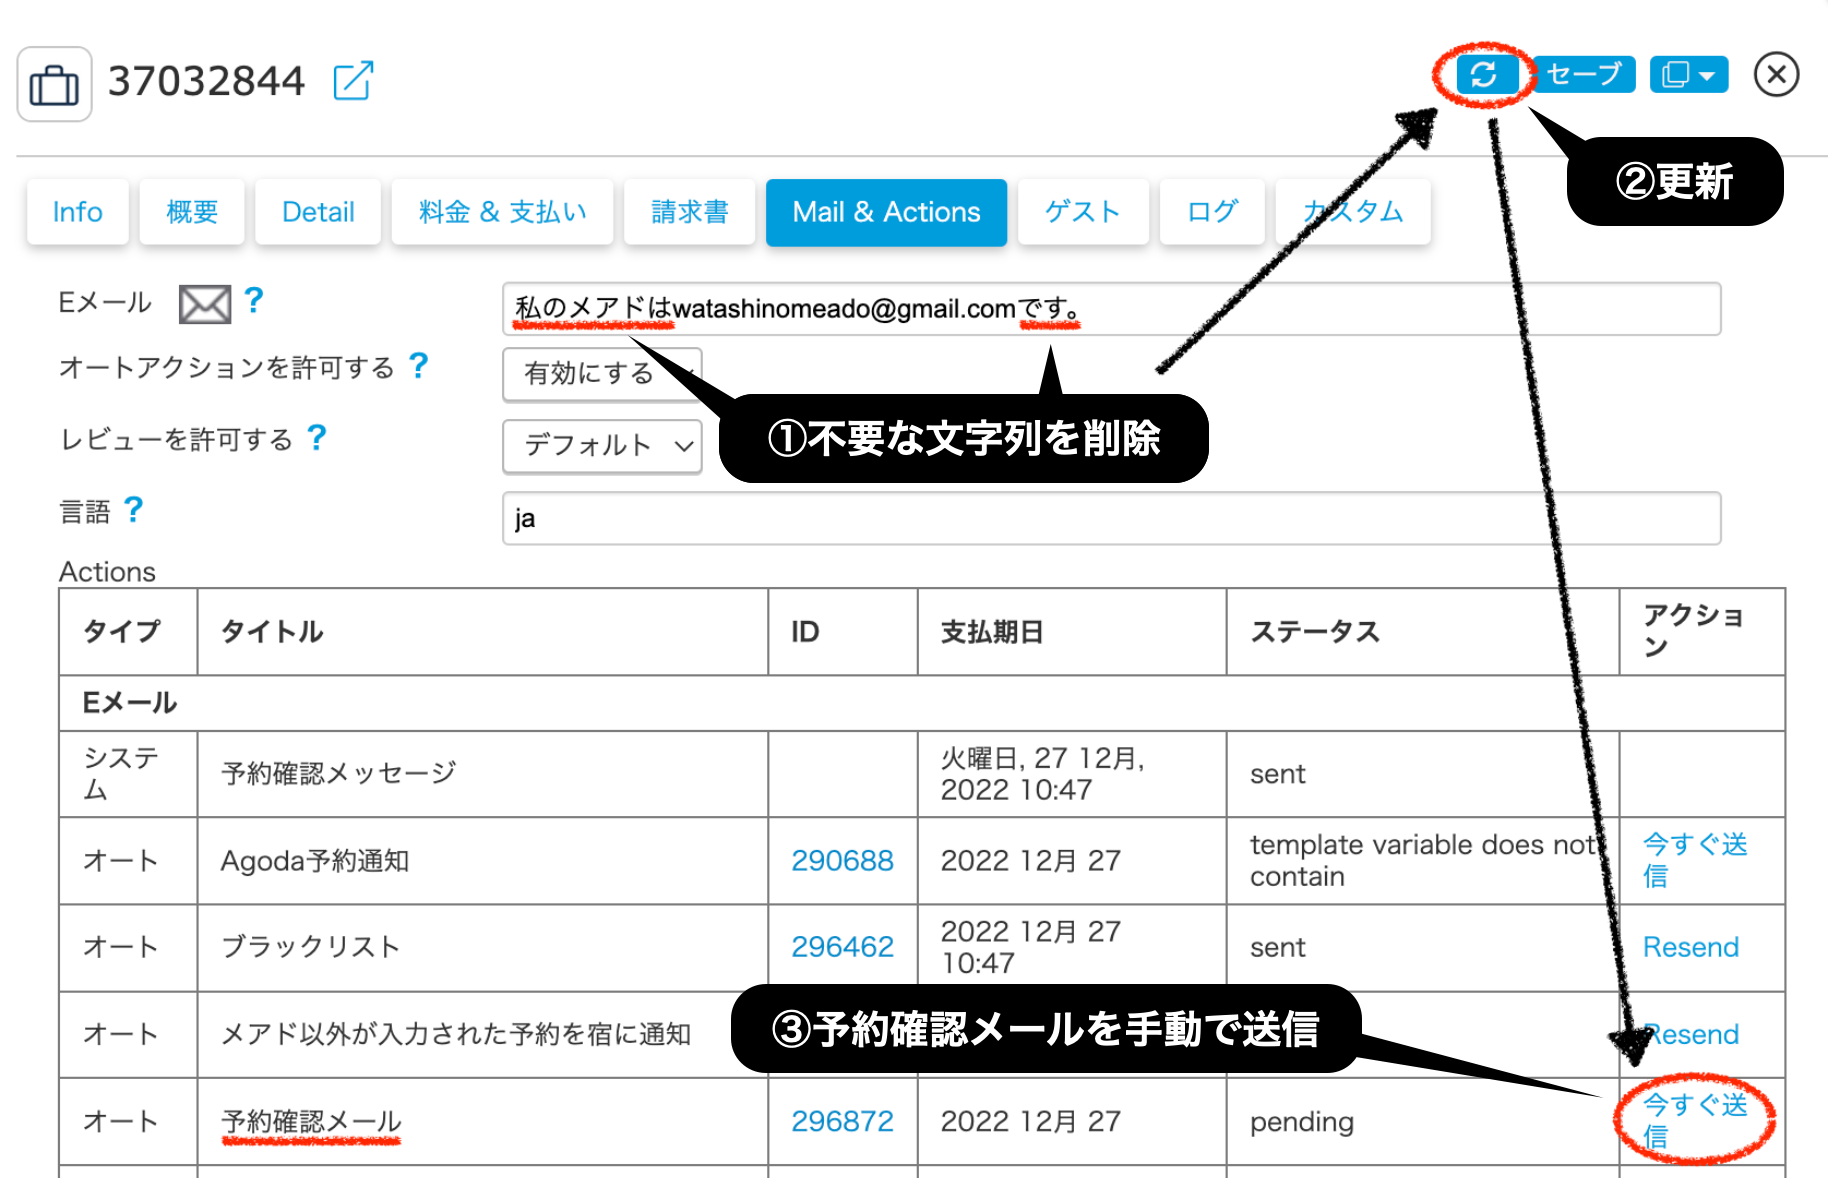Click the blue refresh icon button

[x=1484, y=75]
